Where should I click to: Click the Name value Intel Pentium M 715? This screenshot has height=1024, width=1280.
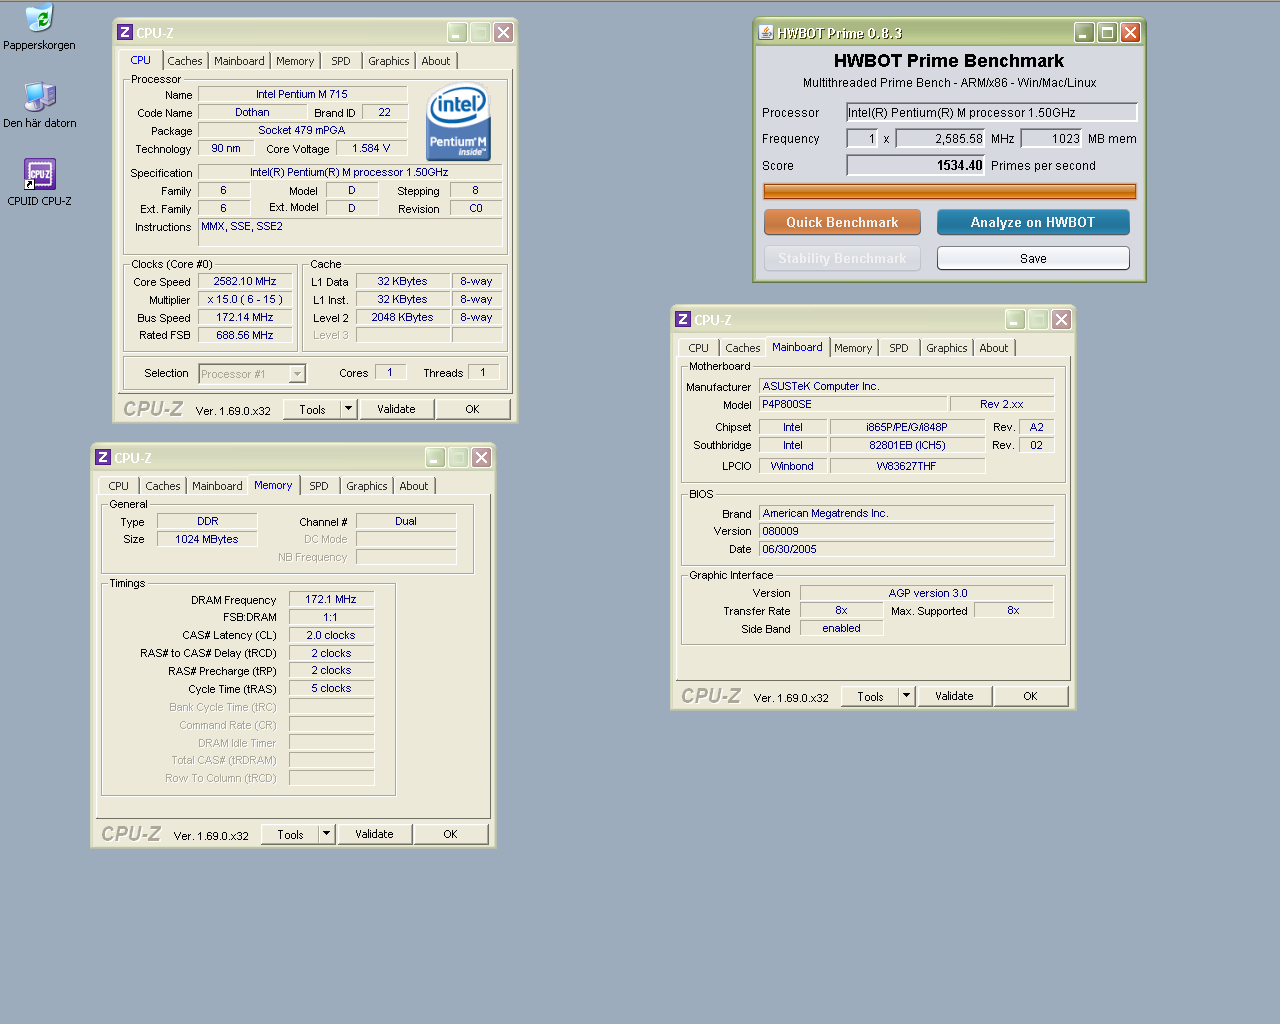point(302,94)
